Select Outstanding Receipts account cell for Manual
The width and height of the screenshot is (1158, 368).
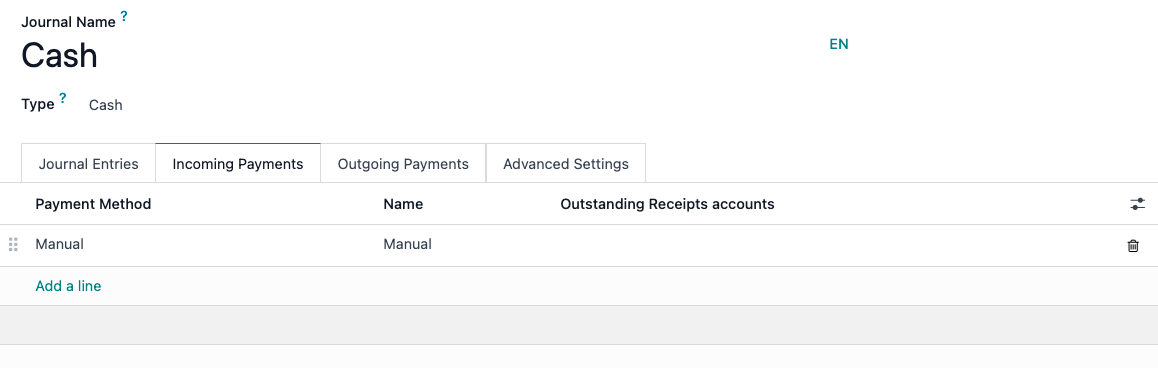[835, 245]
